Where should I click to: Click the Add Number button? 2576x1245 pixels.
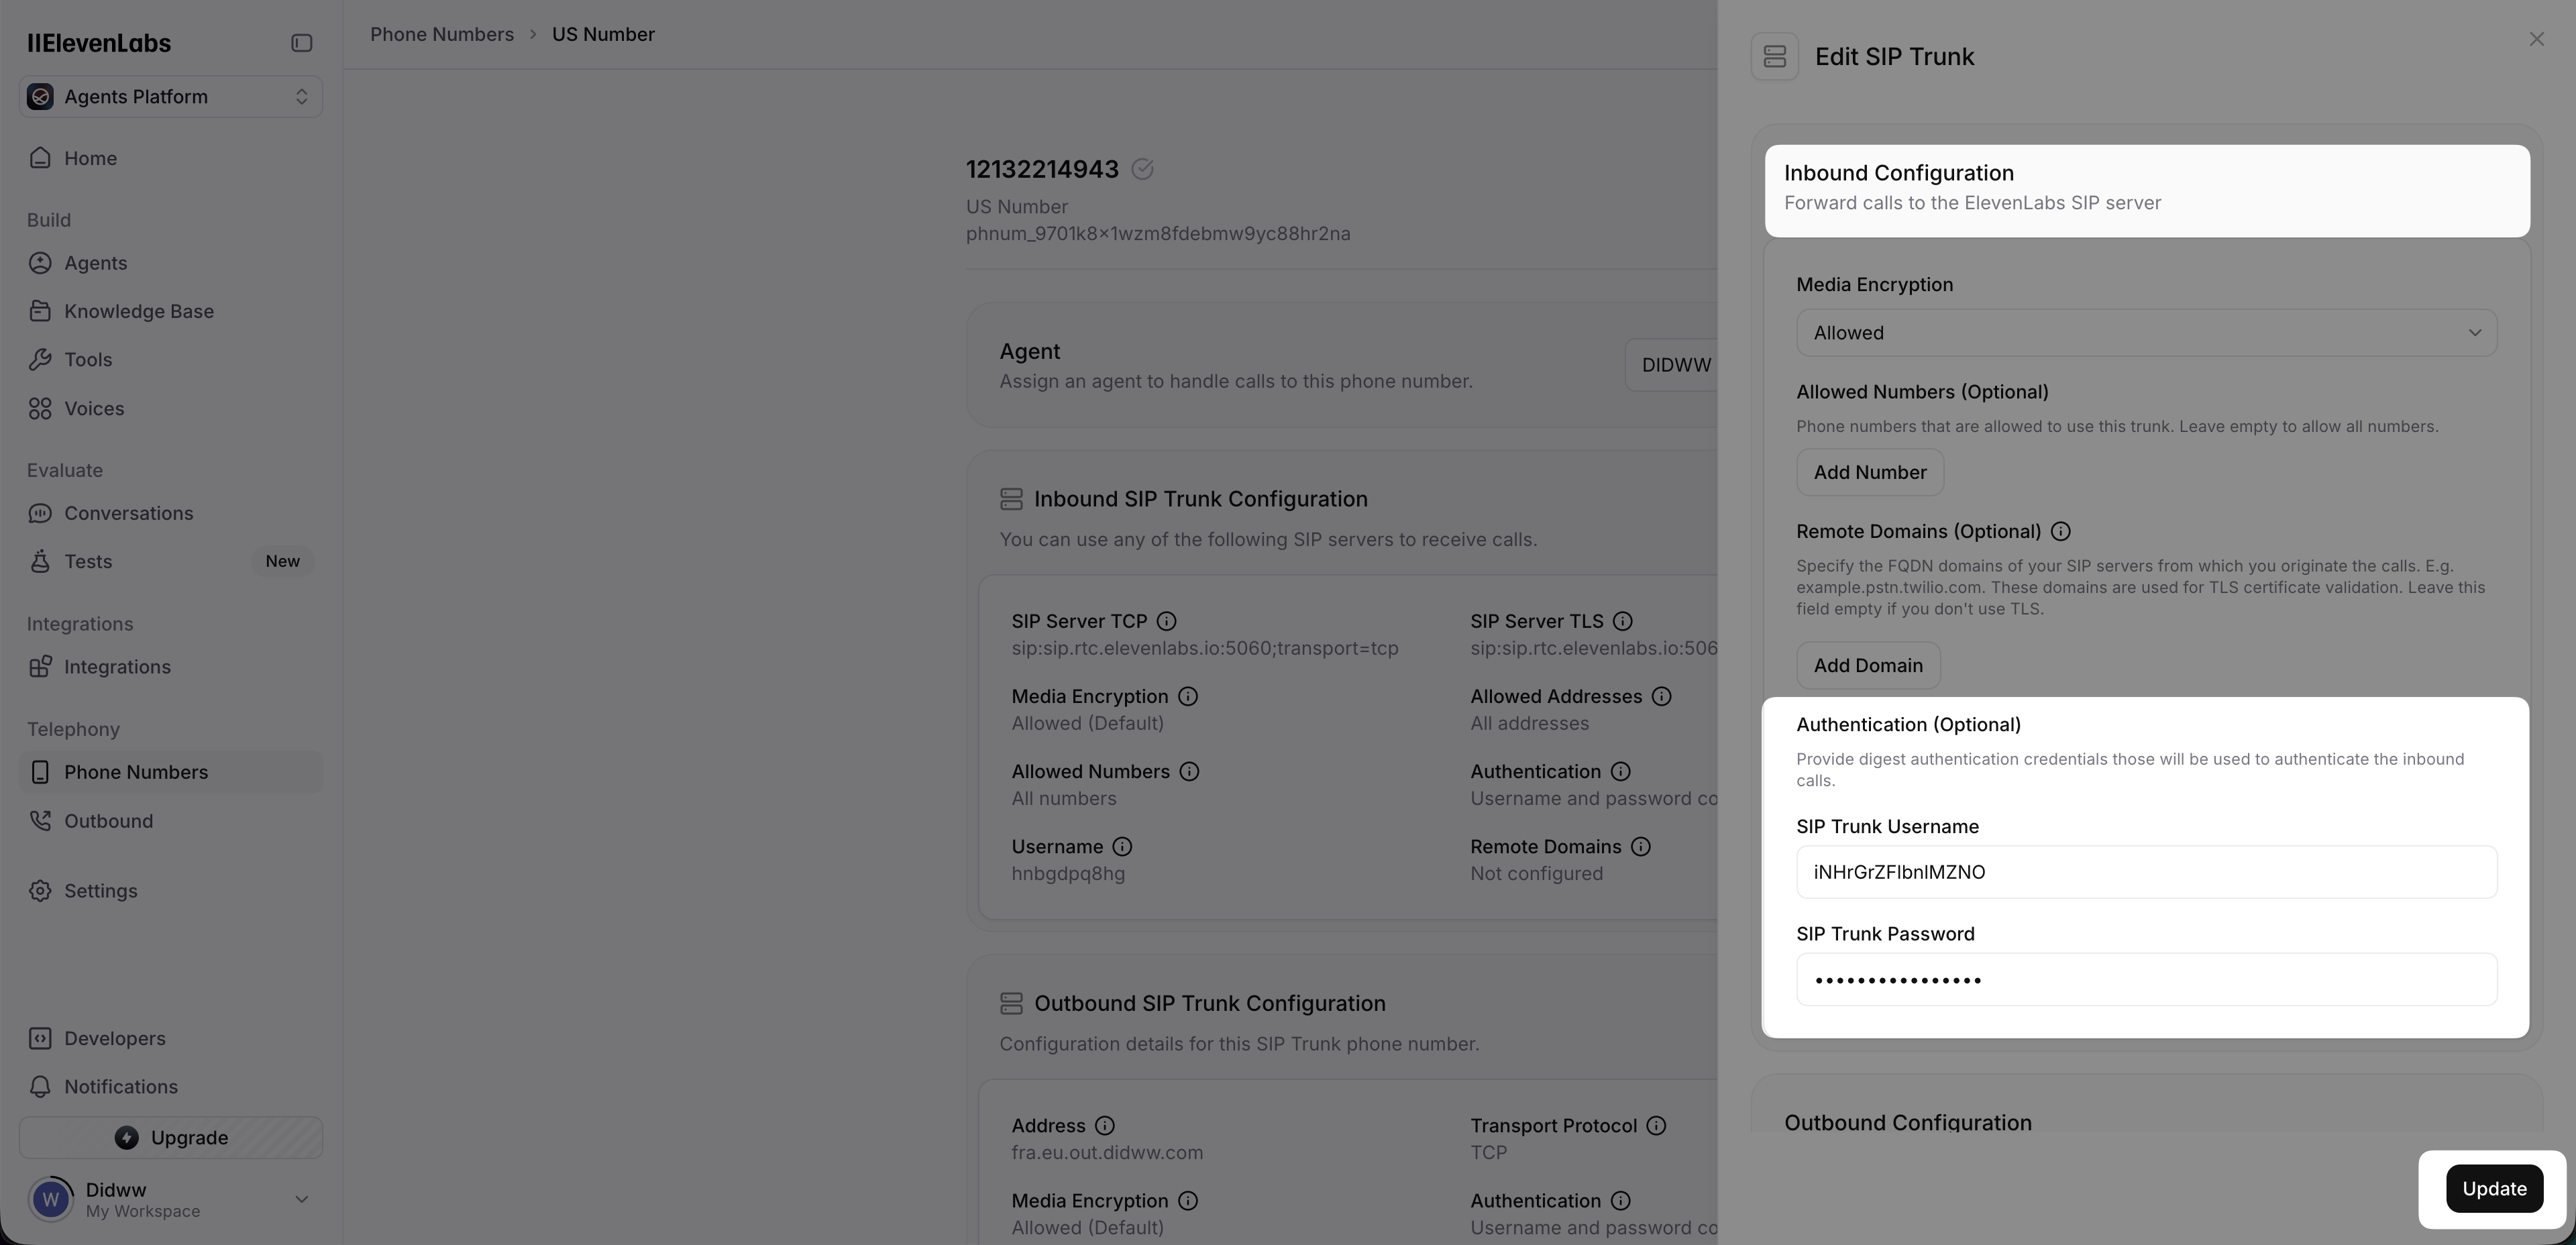point(1869,473)
